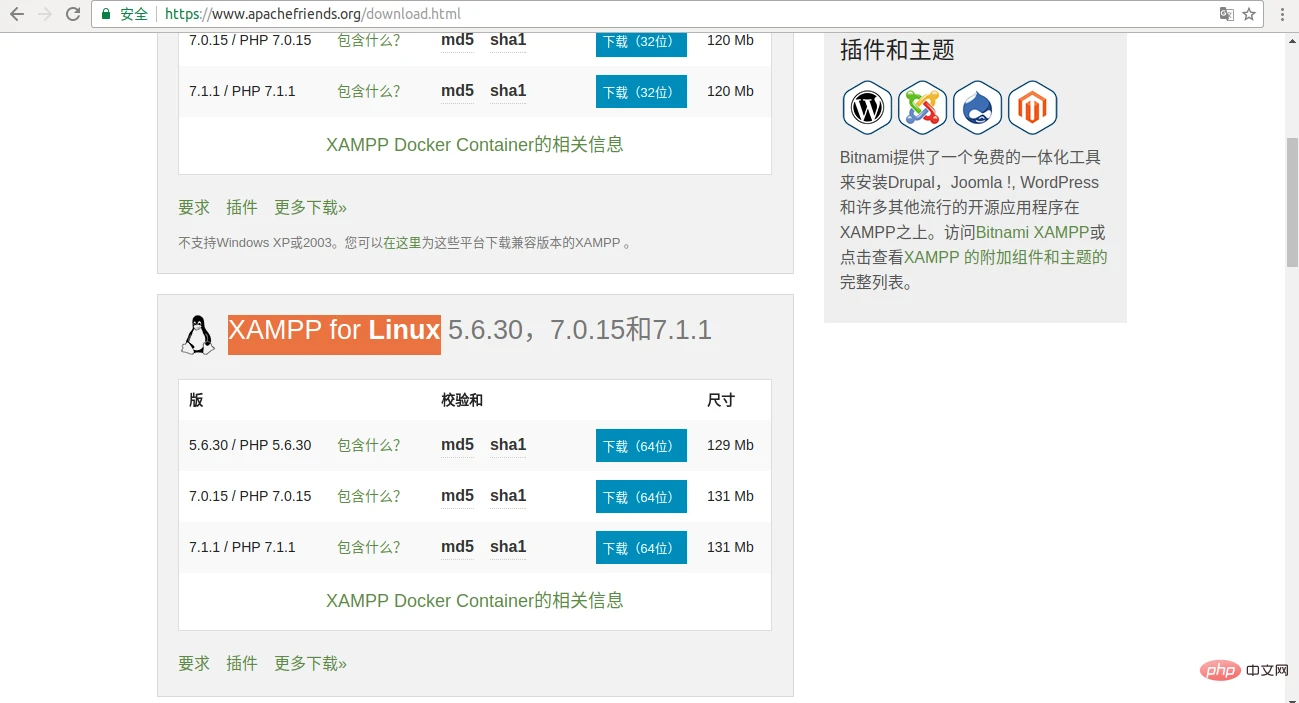Open md5 for 32-bit 7.0.15 row
Image resolution: width=1299 pixels, height=703 pixels.
(x=457, y=40)
